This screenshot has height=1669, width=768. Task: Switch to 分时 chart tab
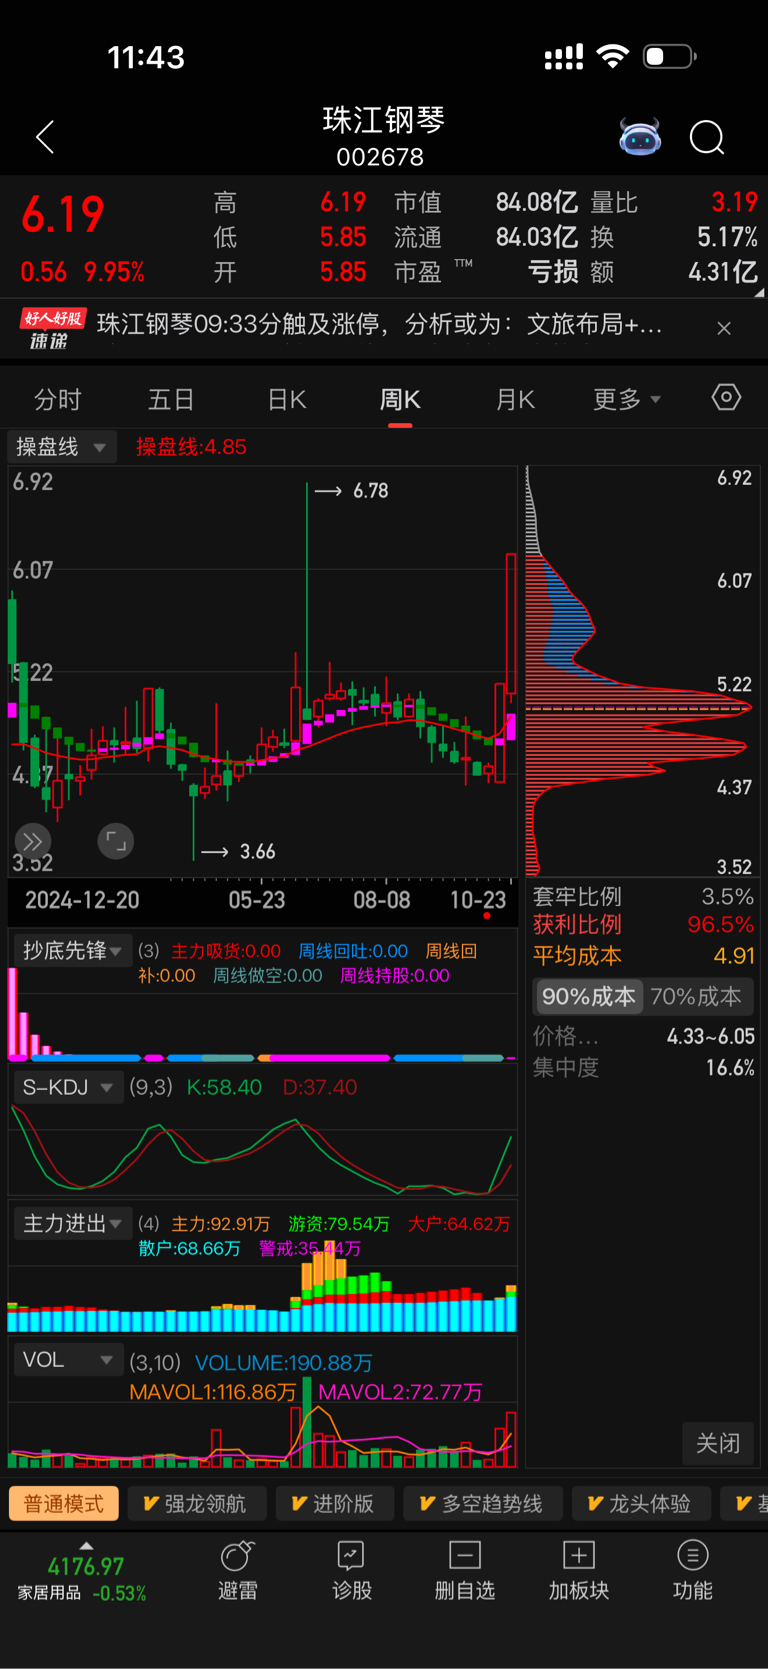point(57,400)
